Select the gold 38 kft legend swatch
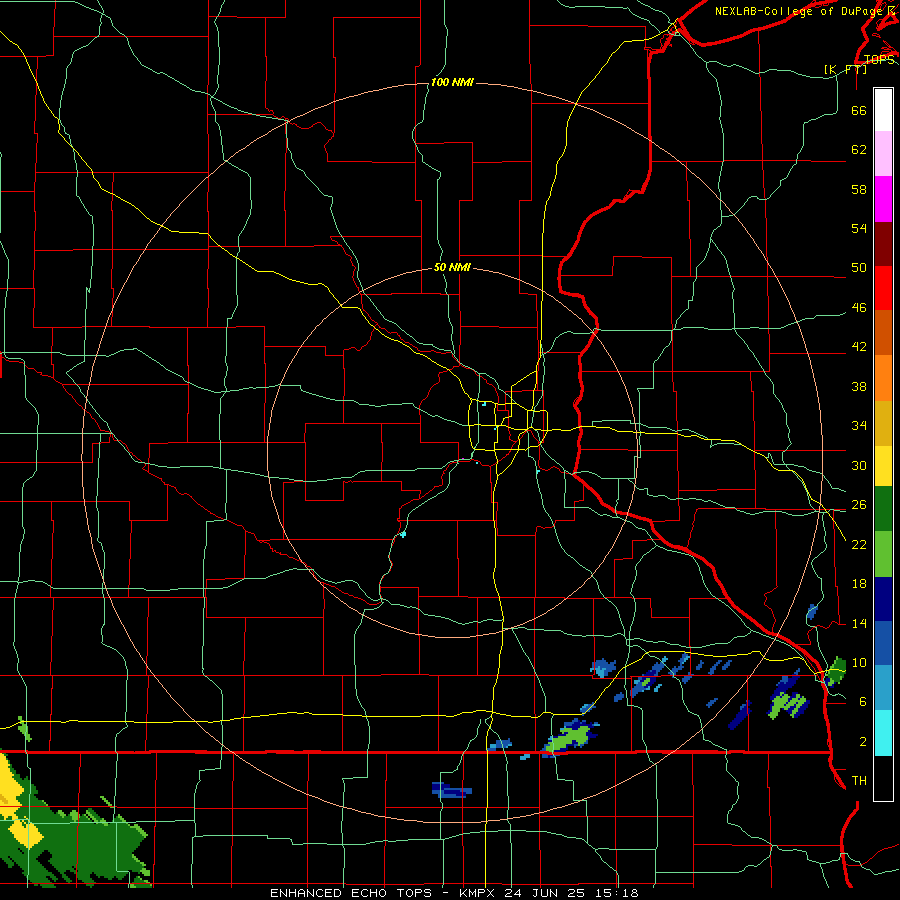Screen dimensions: 900x900 (883, 423)
